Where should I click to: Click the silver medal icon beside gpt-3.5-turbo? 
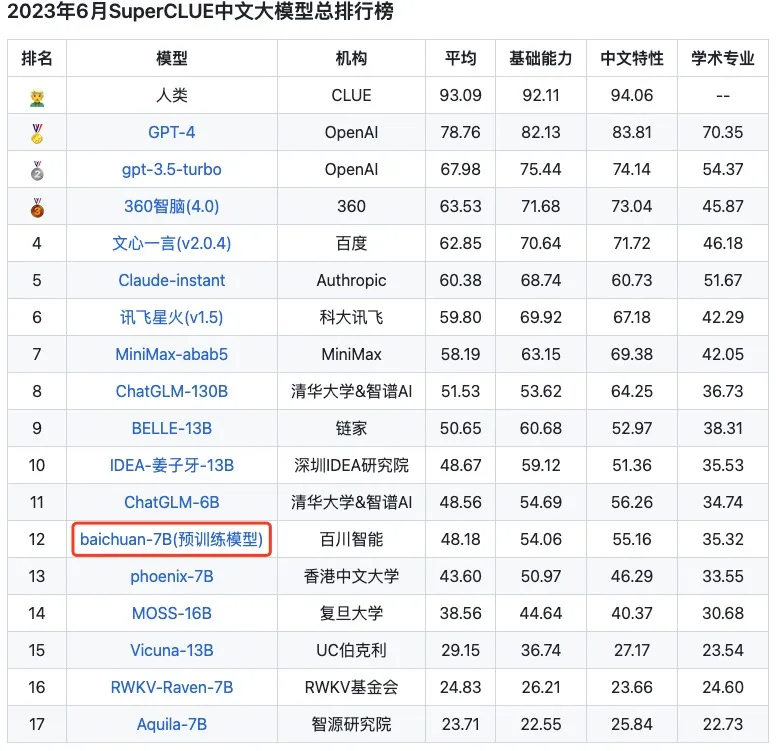pos(37,170)
